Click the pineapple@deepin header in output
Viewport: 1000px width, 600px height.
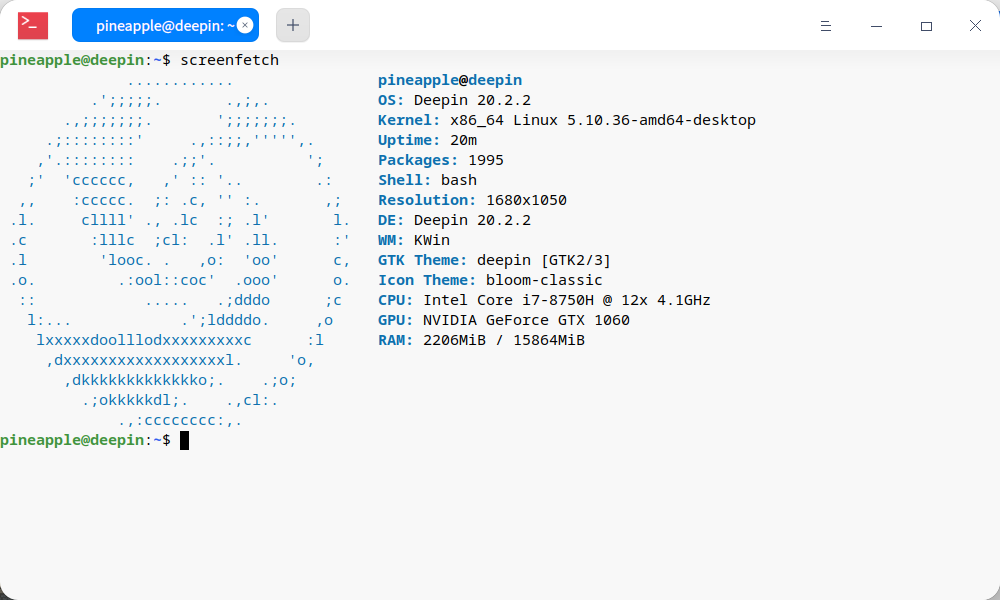pyautogui.click(x=450, y=80)
